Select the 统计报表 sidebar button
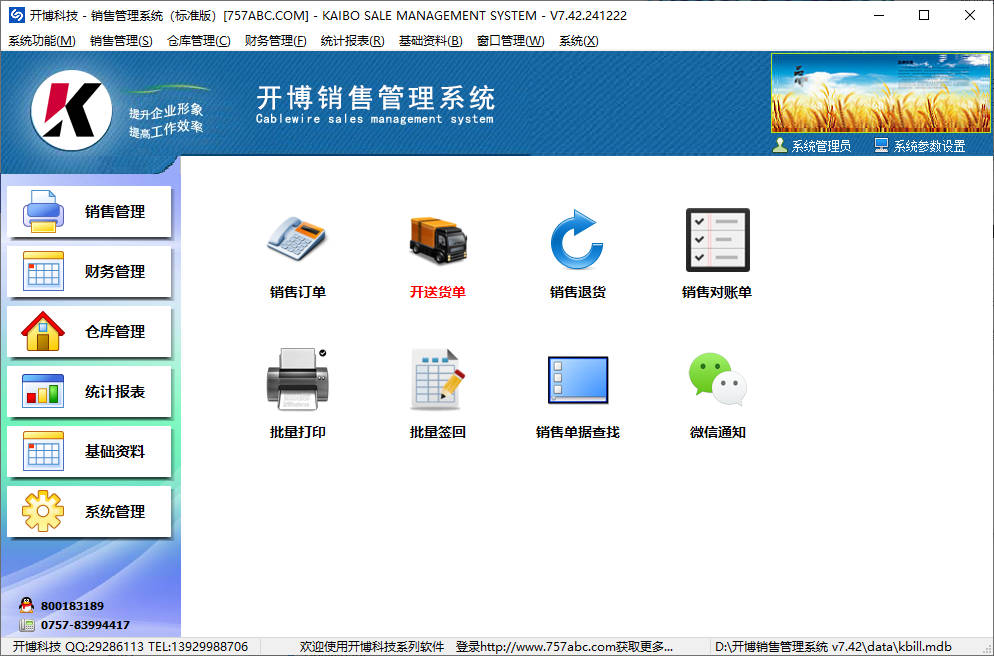Image resolution: width=994 pixels, height=656 pixels. [x=89, y=392]
